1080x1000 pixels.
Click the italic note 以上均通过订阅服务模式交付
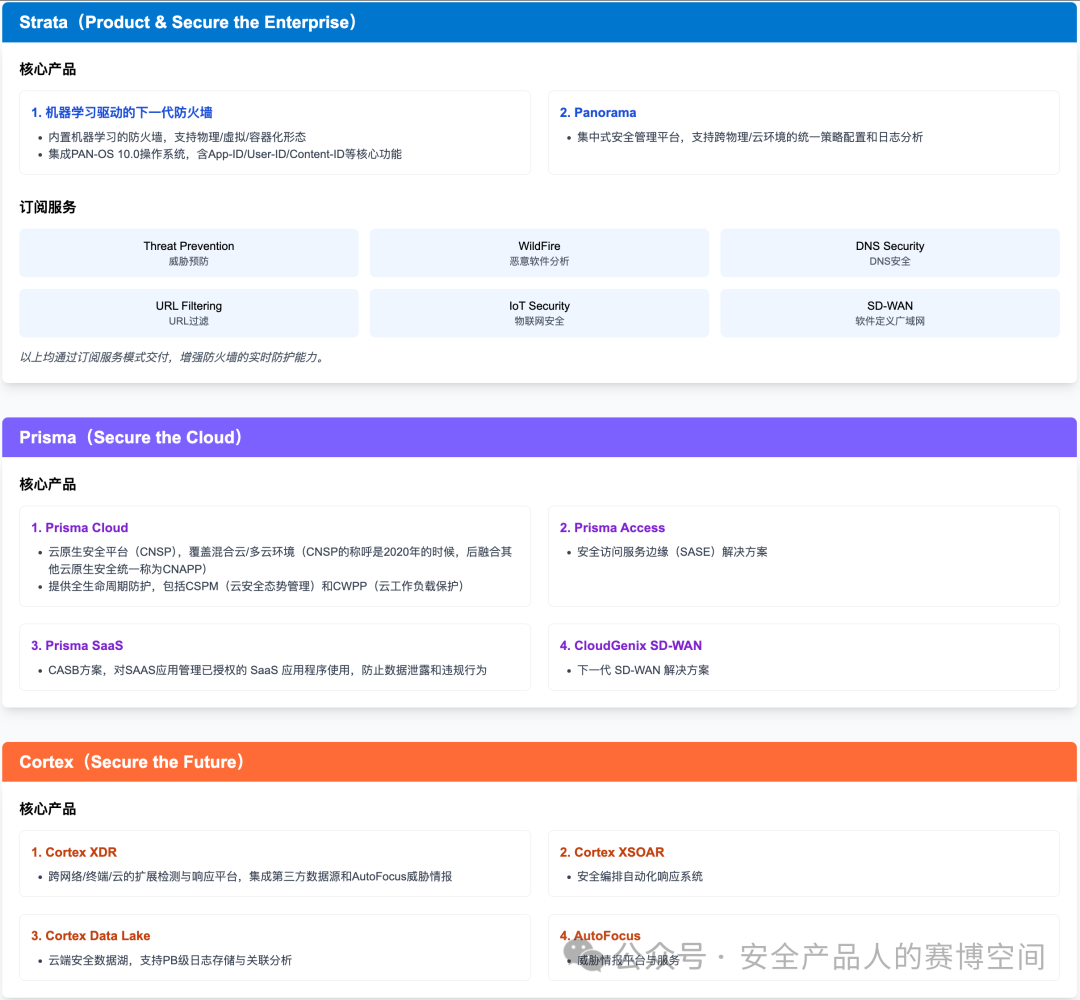pos(173,357)
